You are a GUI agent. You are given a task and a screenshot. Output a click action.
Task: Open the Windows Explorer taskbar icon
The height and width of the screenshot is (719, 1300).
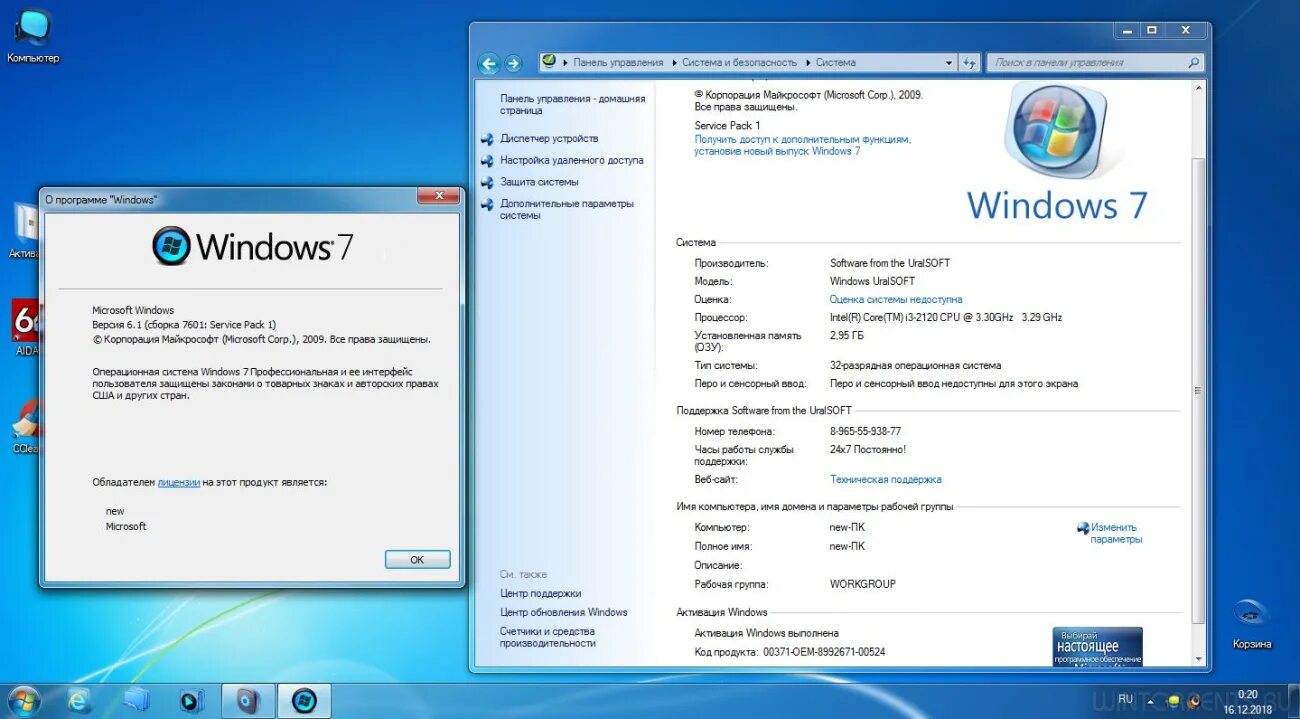136,701
